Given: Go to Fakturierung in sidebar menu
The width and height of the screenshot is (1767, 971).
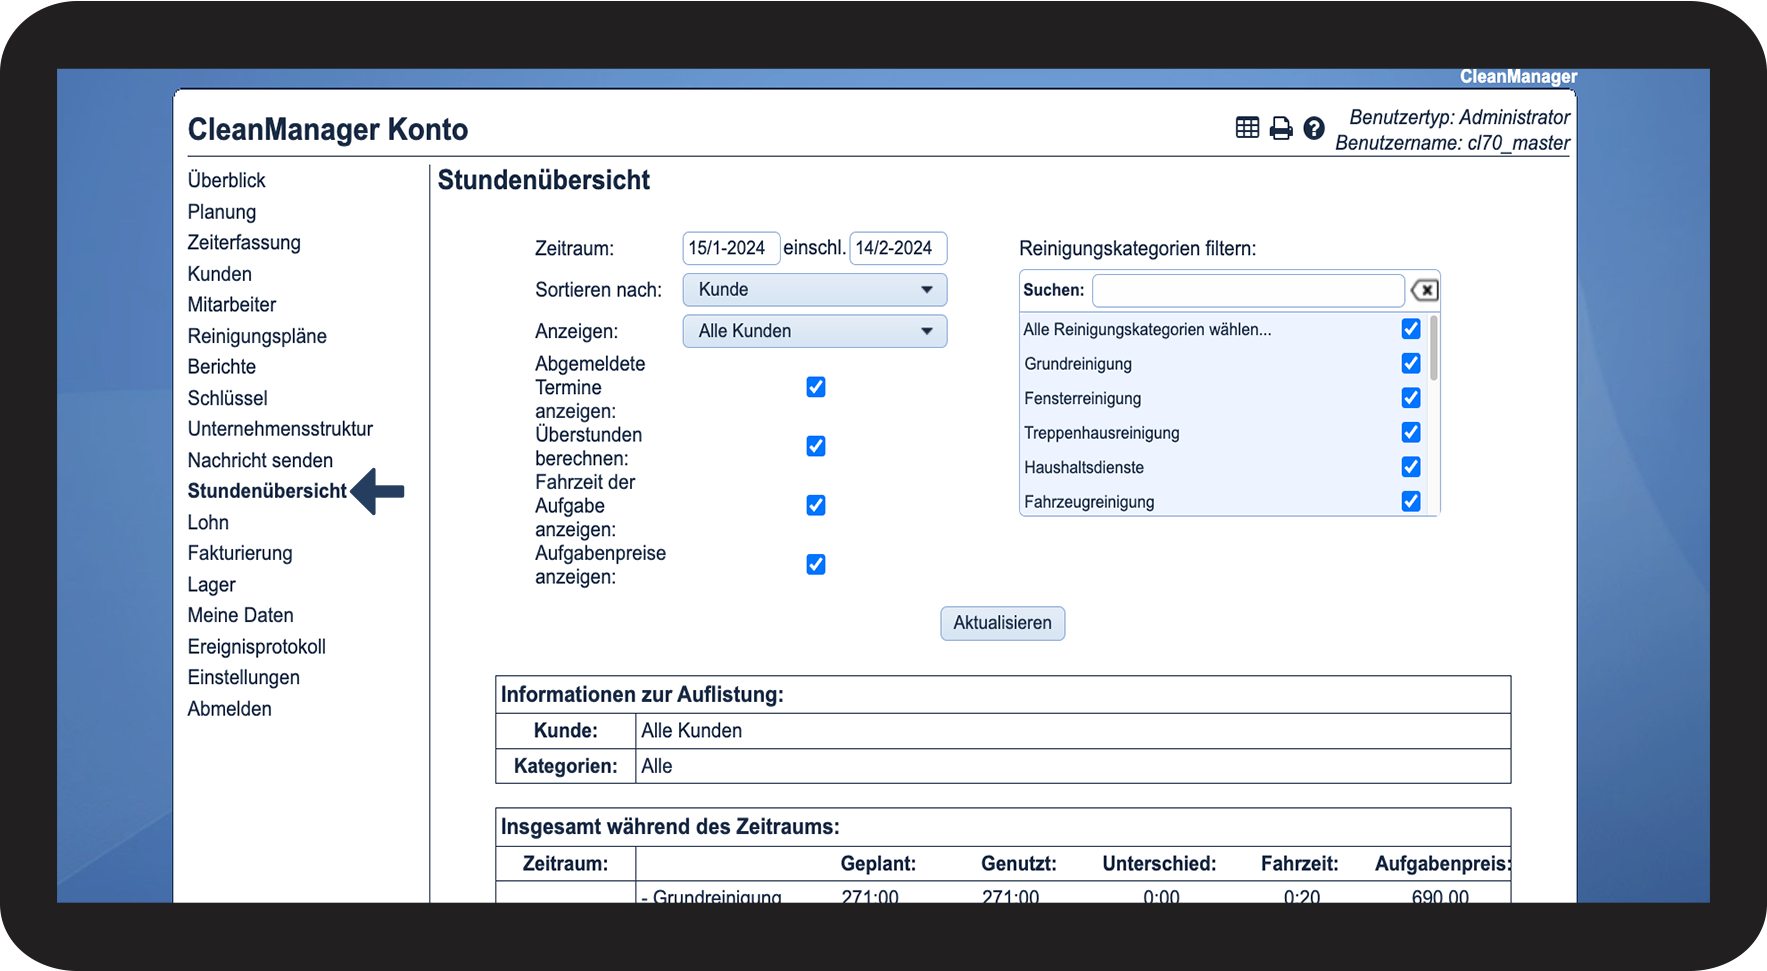Looking at the screenshot, I should [x=240, y=553].
